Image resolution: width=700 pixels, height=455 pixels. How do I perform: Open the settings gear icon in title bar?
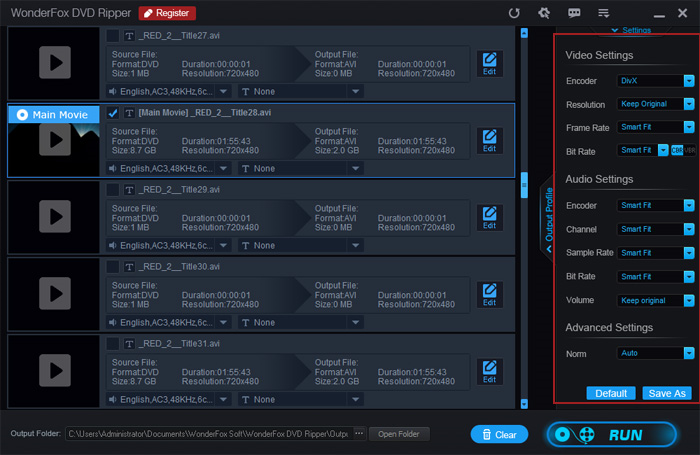click(544, 13)
